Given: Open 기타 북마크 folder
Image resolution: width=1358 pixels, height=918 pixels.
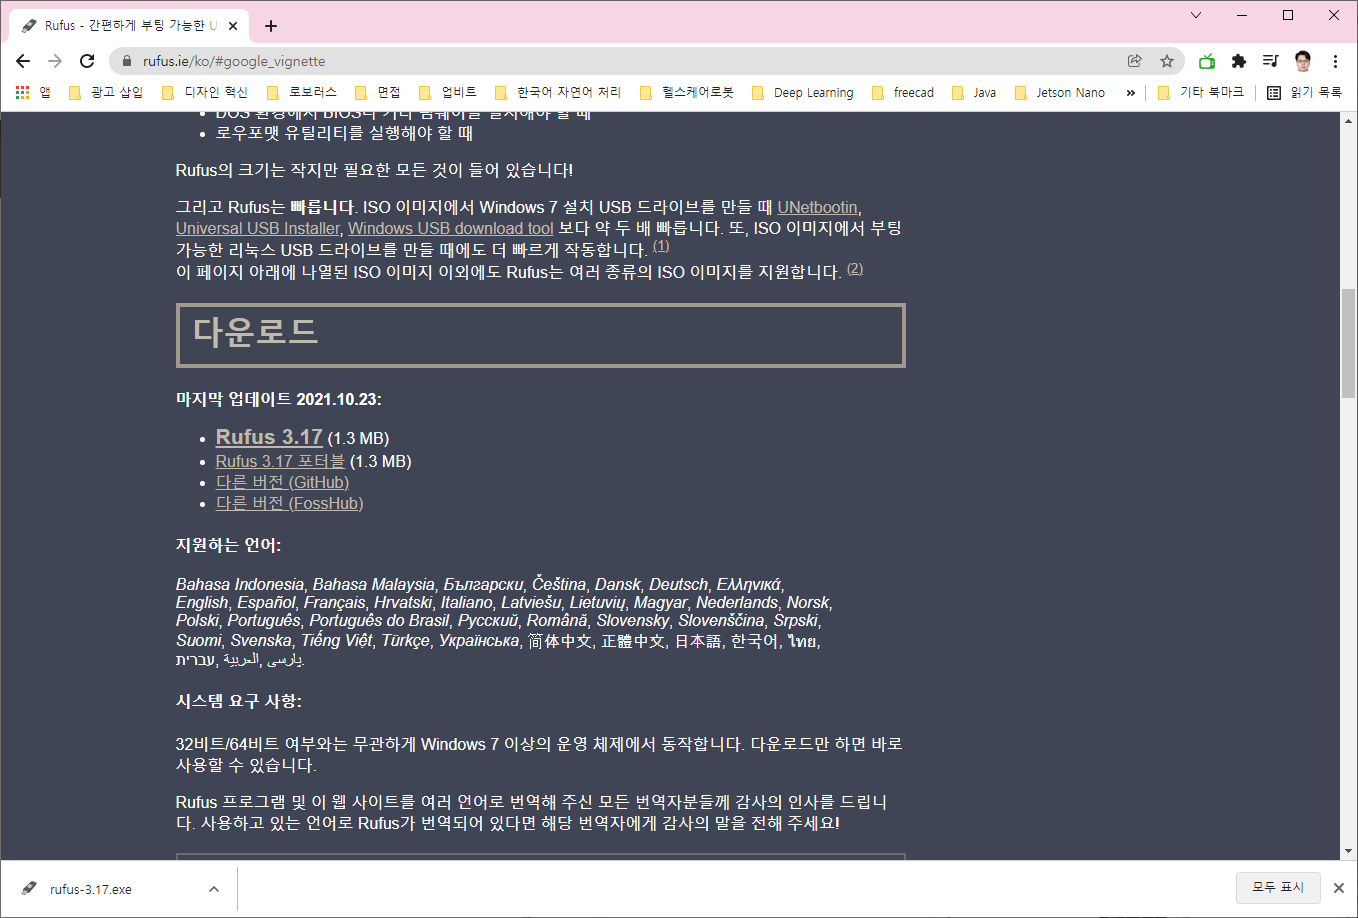Looking at the screenshot, I should [1201, 92].
